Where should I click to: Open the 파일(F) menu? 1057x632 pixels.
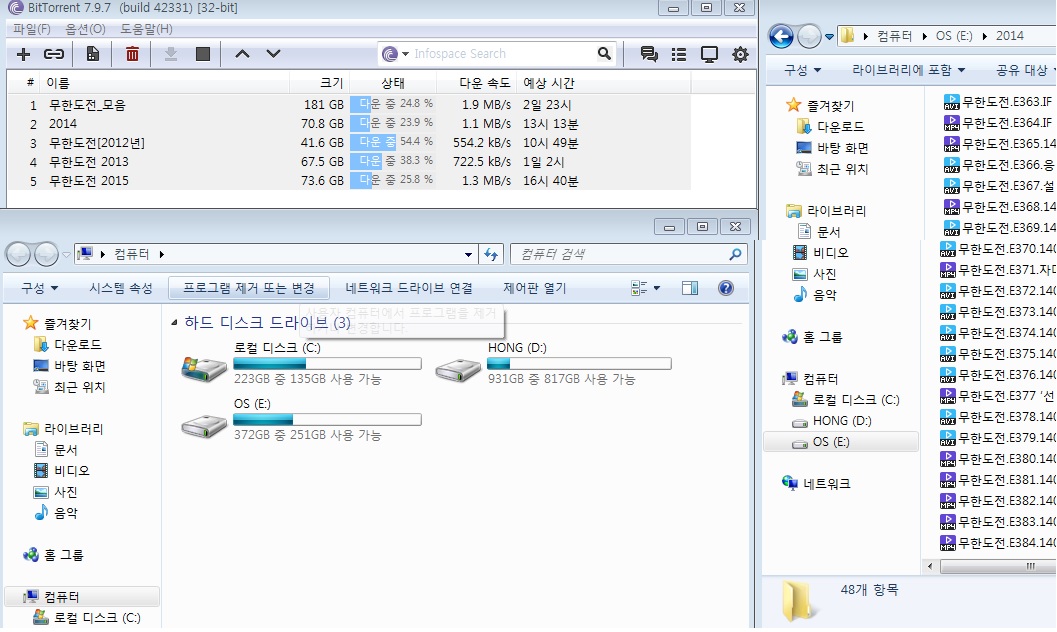pos(32,29)
